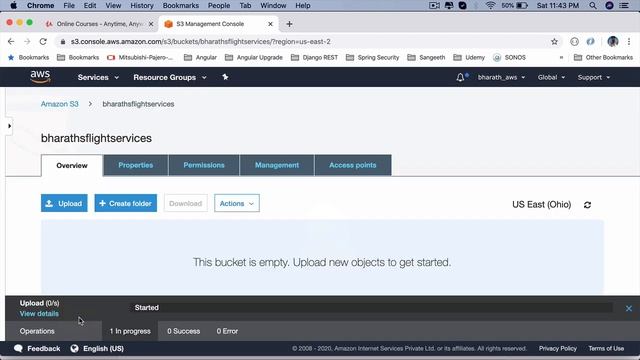Open the People menu in menu bar
Viewport: 640px width, 360px height.
pos(219,6)
